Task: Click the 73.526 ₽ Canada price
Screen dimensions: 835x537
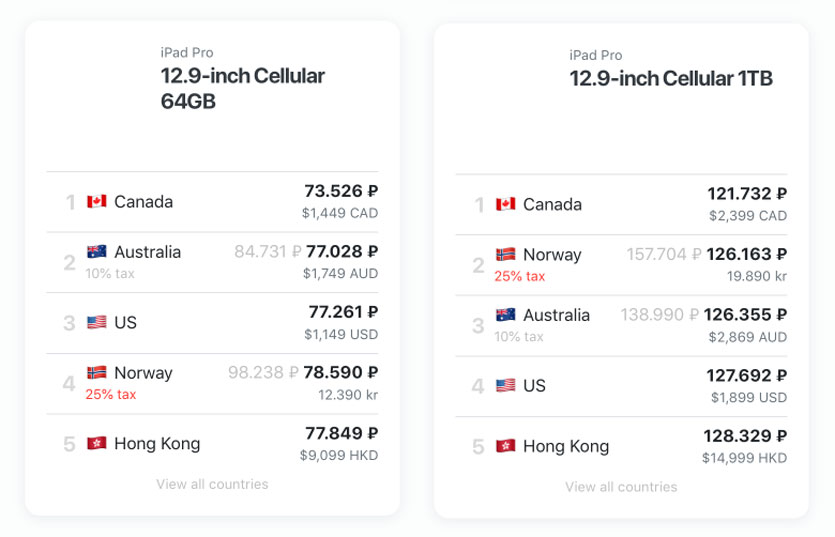Action: (341, 191)
